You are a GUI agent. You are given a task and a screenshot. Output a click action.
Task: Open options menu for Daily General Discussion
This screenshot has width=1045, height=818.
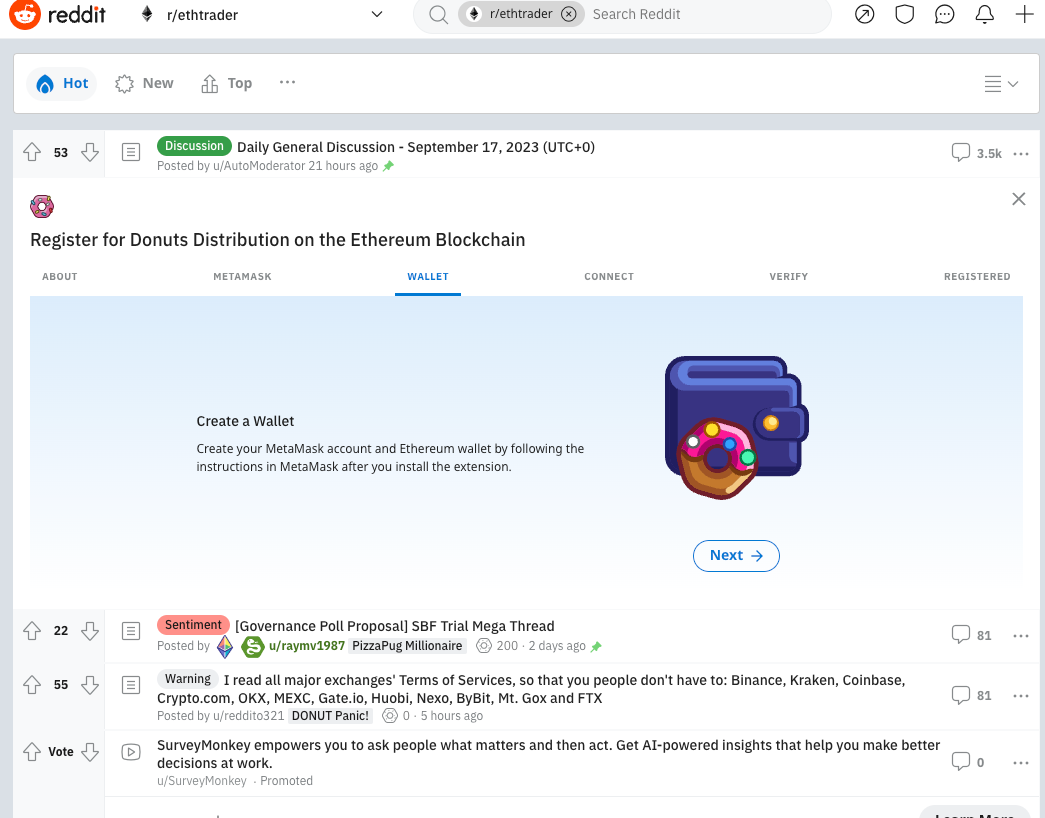coord(1021,153)
